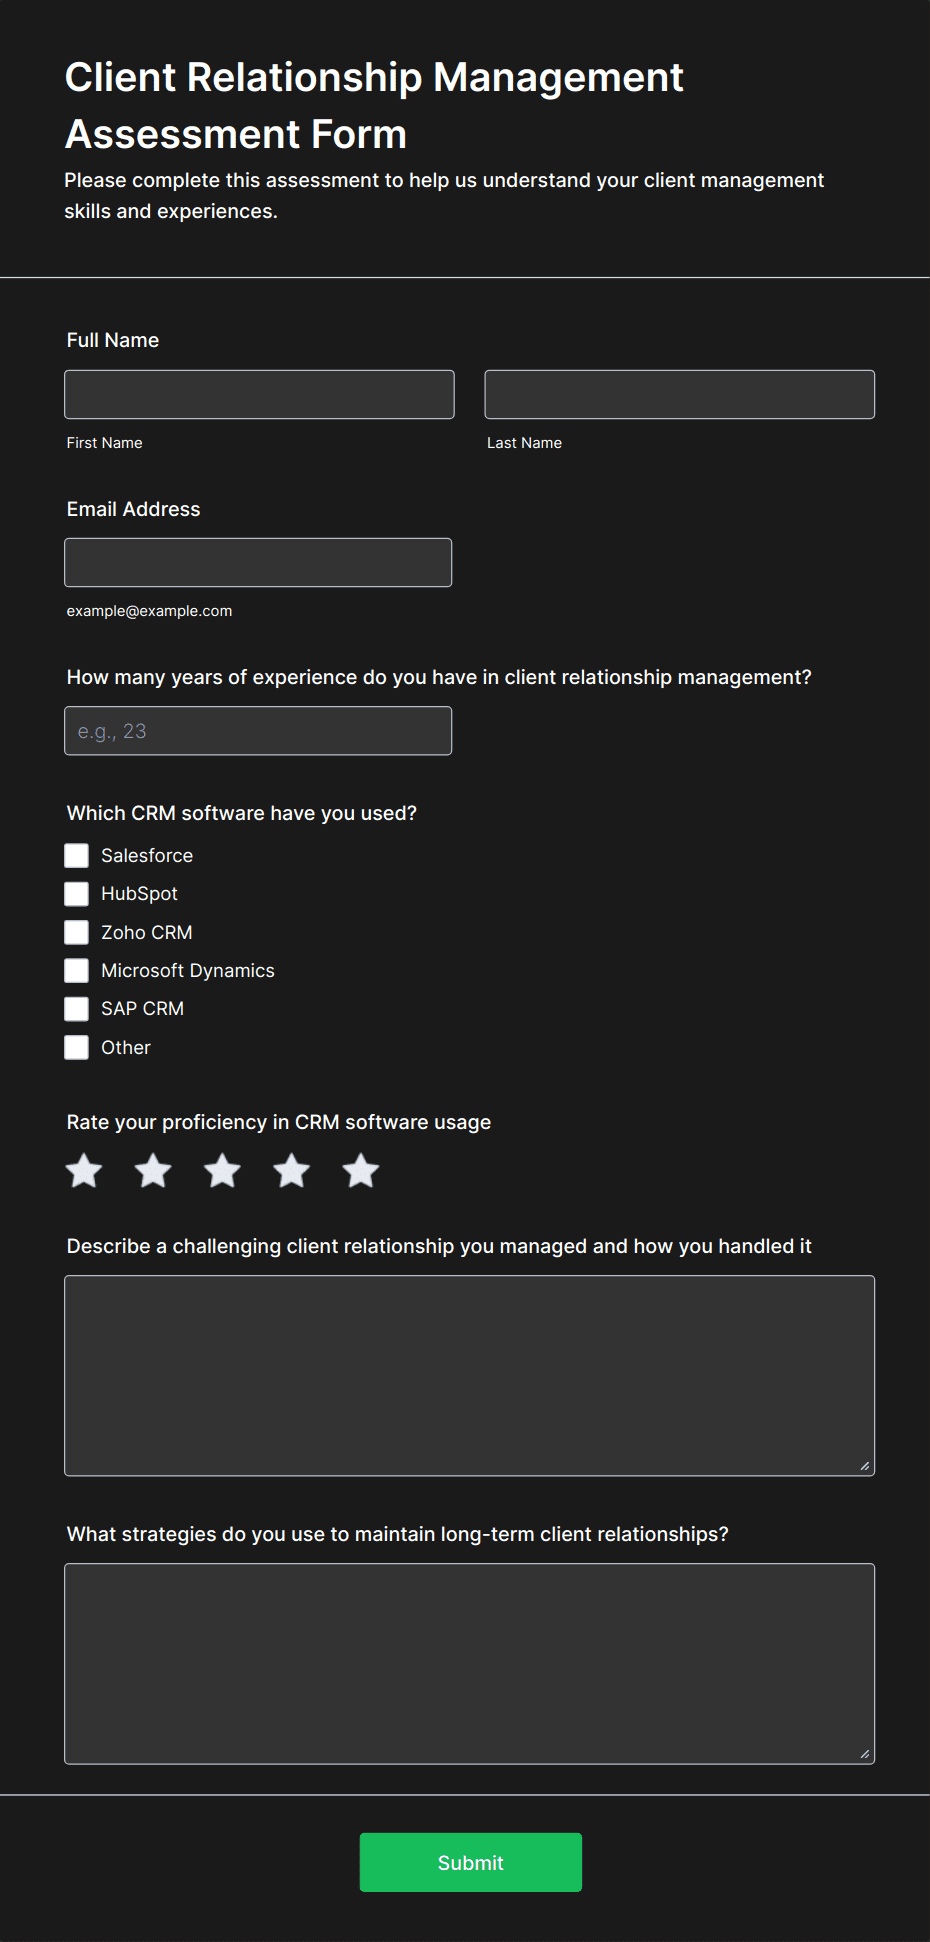
Task: Give a five-star proficiency rating
Action: [360, 1170]
